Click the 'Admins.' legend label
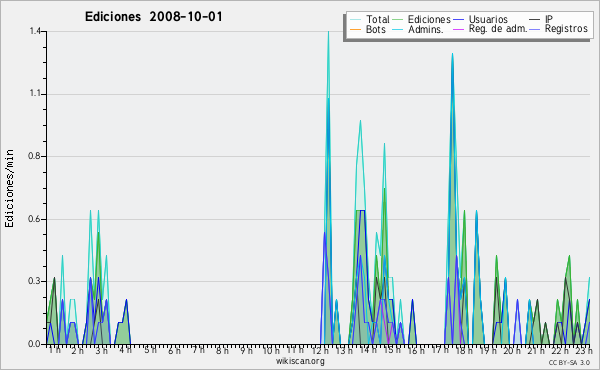 426,29
